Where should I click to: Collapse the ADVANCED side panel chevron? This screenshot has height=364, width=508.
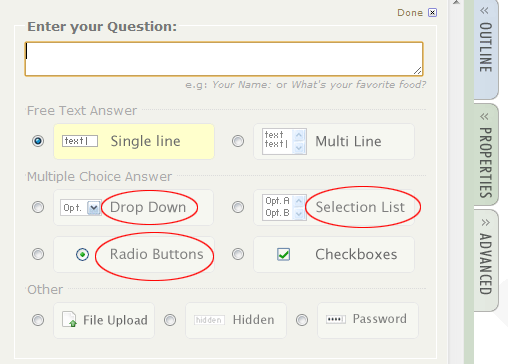[x=485, y=222]
